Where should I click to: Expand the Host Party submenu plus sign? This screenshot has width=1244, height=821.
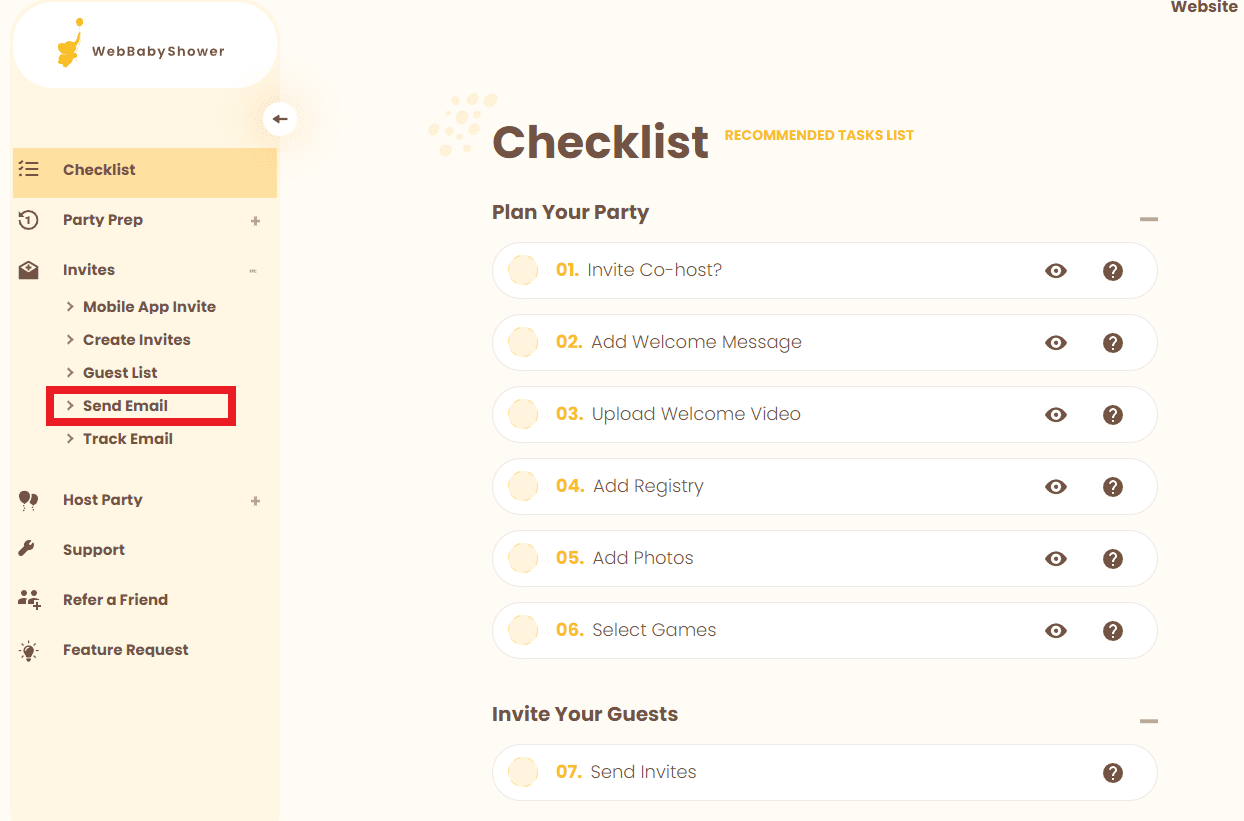point(255,500)
